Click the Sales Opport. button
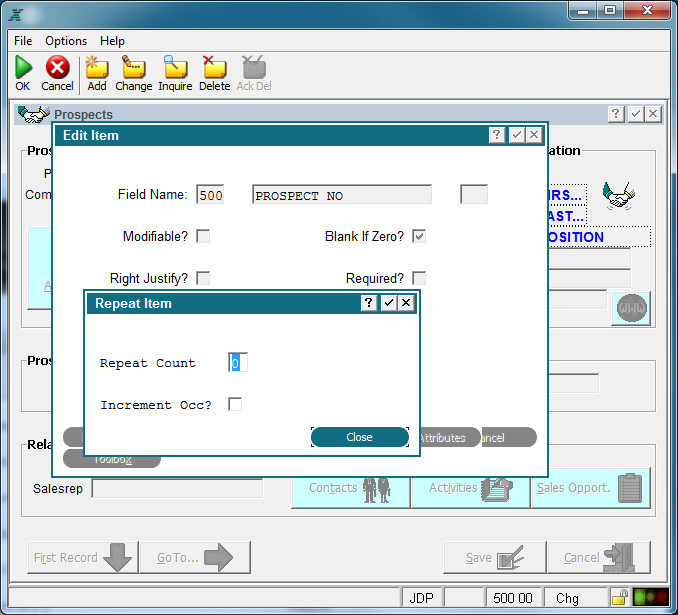 [x=591, y=489]
